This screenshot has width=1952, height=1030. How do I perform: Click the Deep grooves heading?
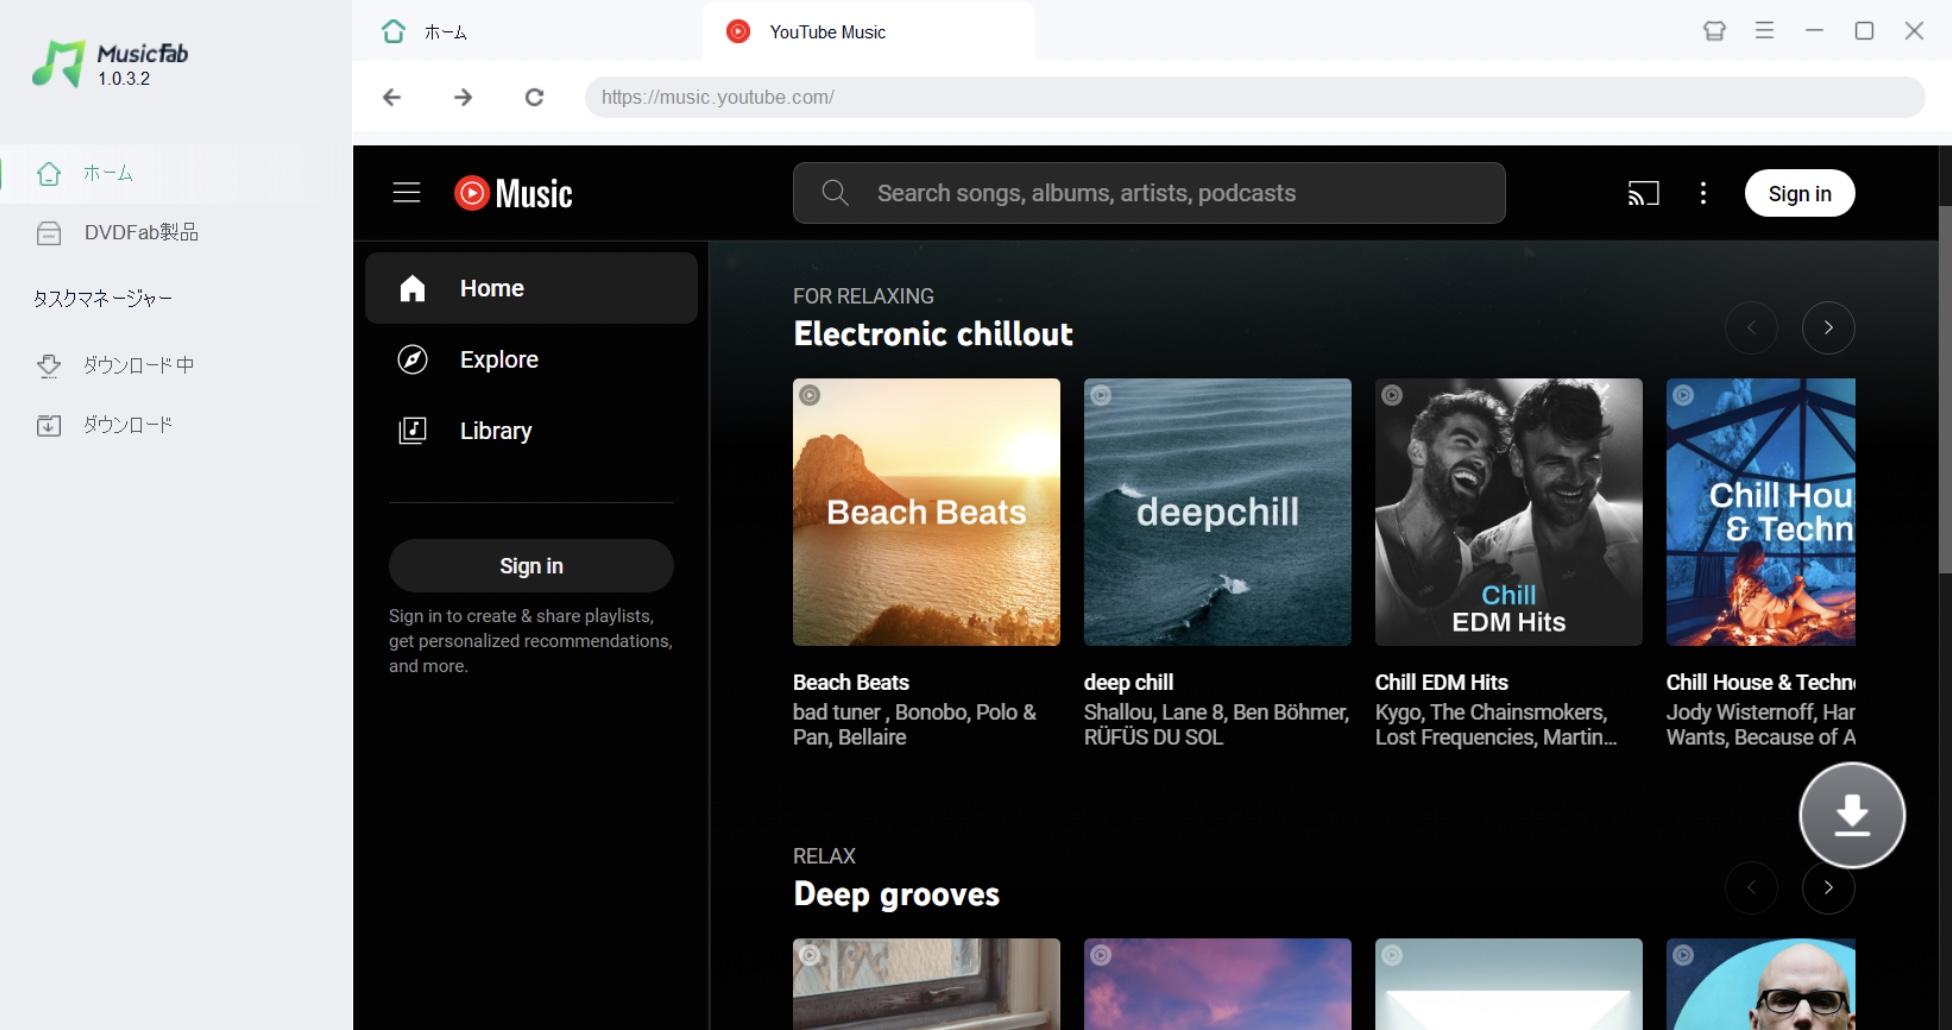[x=896, y=894]
